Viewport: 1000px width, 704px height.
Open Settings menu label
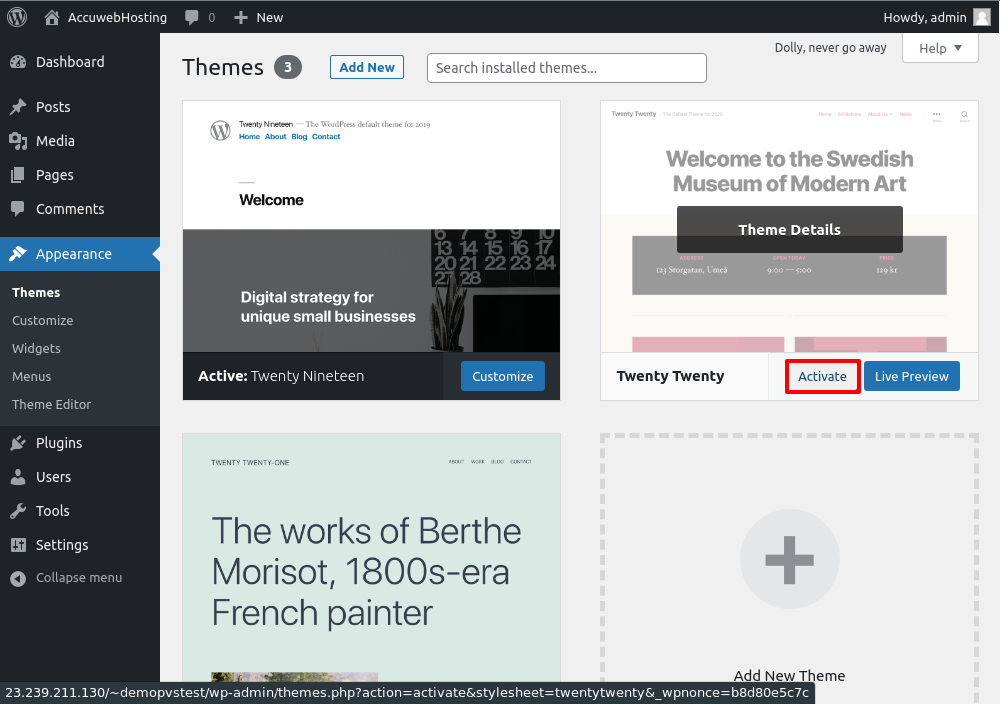62,545
